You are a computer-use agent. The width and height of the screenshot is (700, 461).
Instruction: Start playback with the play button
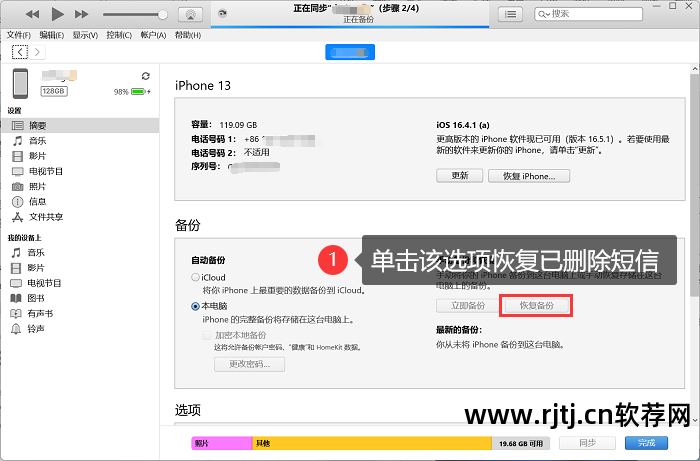[x=57, y=14]
